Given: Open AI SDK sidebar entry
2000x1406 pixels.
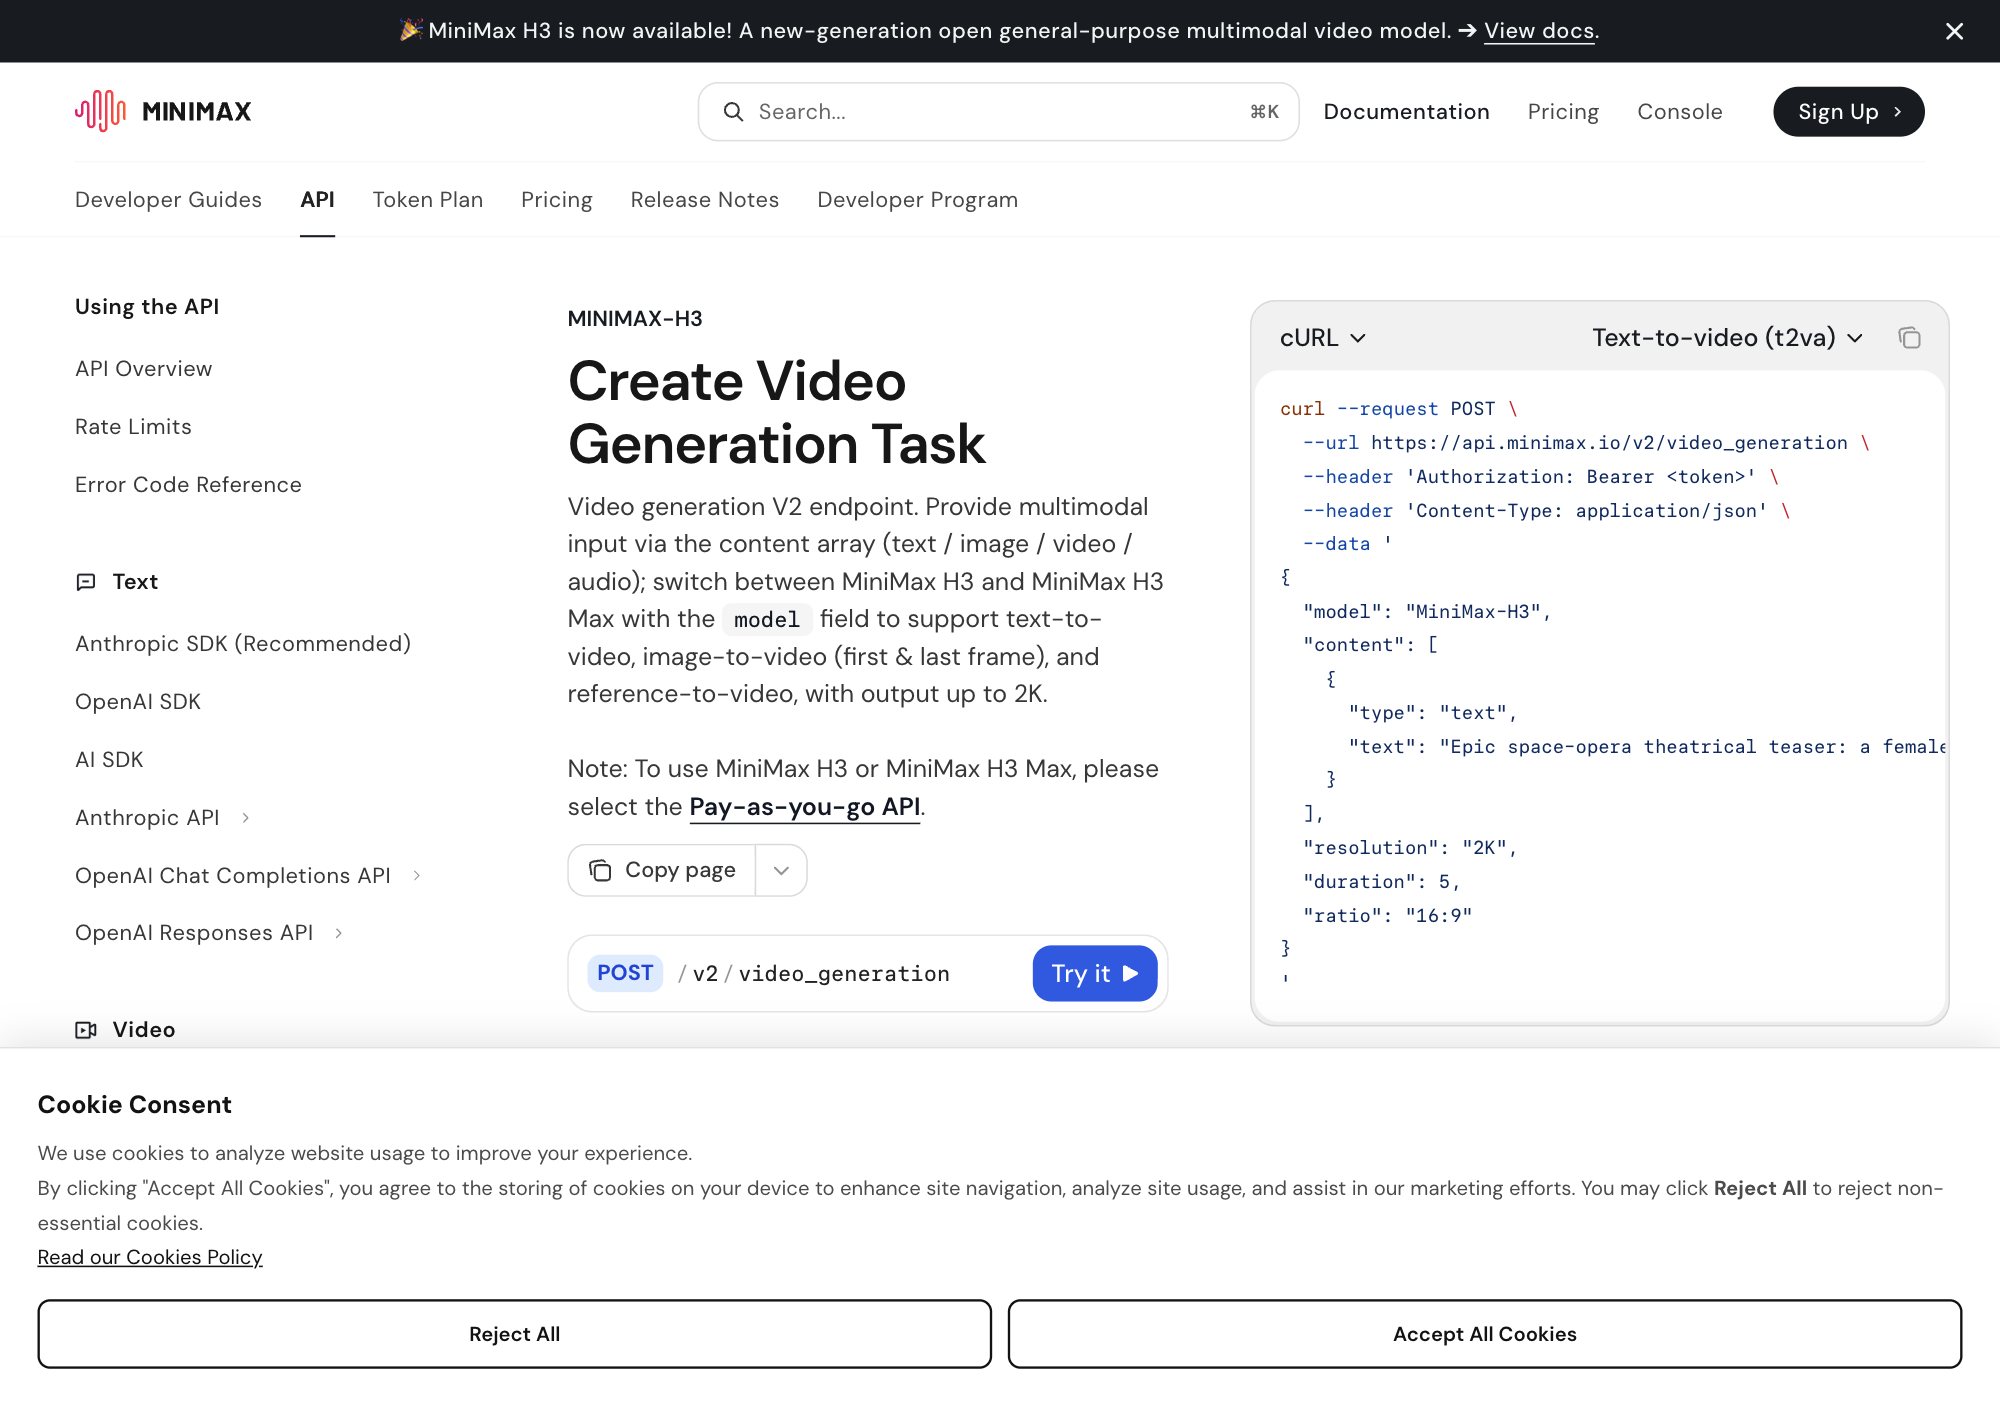Looking at the screenshot, I should [109, 760].
